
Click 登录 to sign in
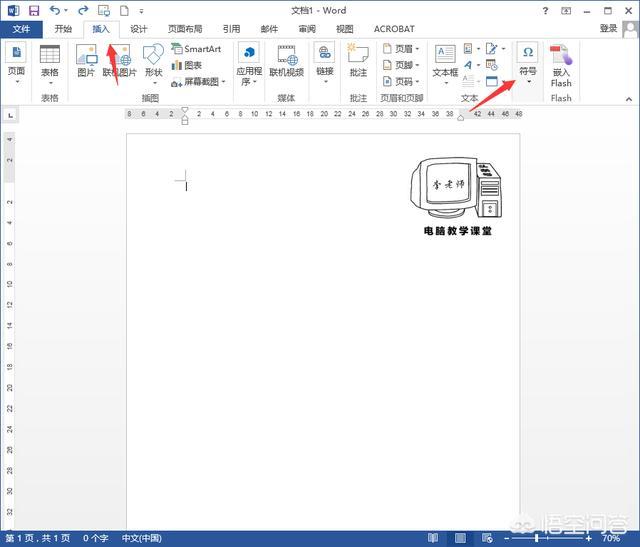tap(608, 29)
